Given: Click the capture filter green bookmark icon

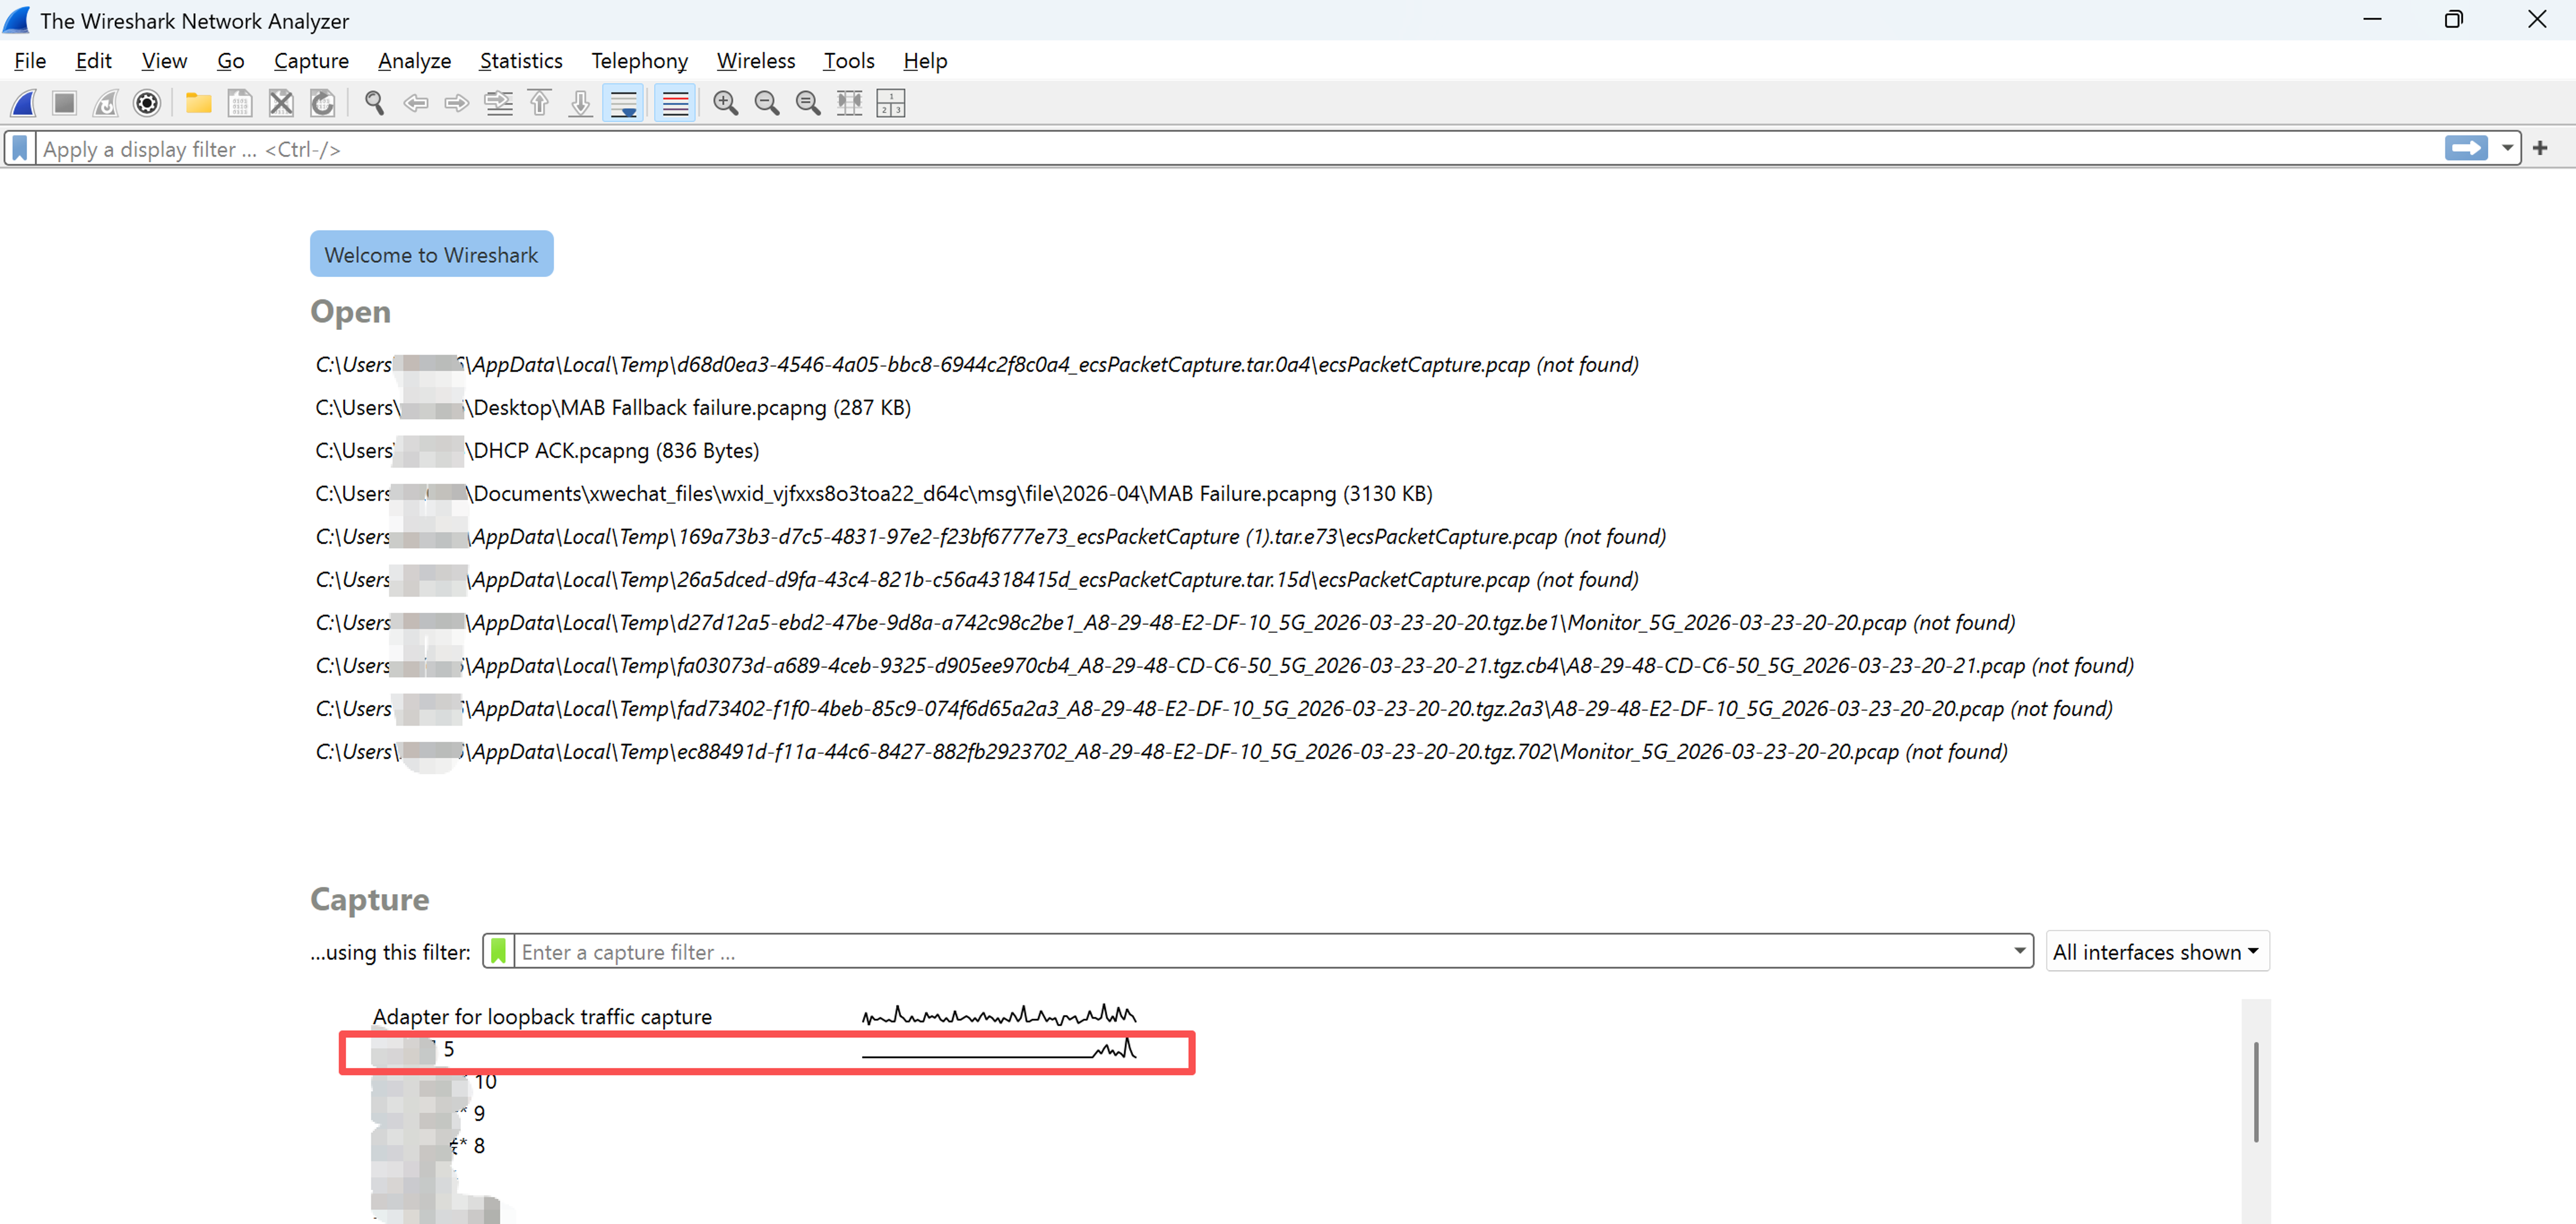Looking at the screenshot, I should [499, 951].
